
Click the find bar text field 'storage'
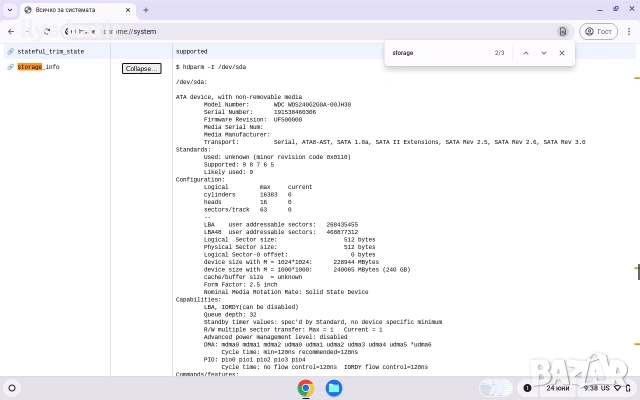point(439,53)
